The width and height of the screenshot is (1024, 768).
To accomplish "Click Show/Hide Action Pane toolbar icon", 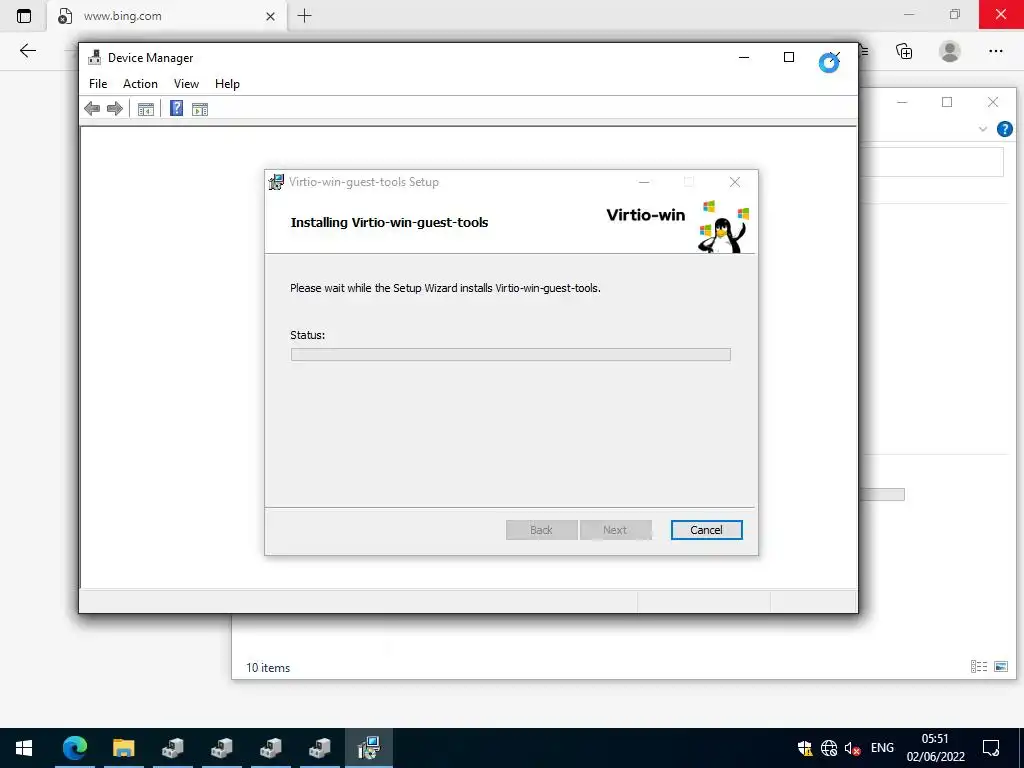I will pyautogui.click(x=200, y=109).
